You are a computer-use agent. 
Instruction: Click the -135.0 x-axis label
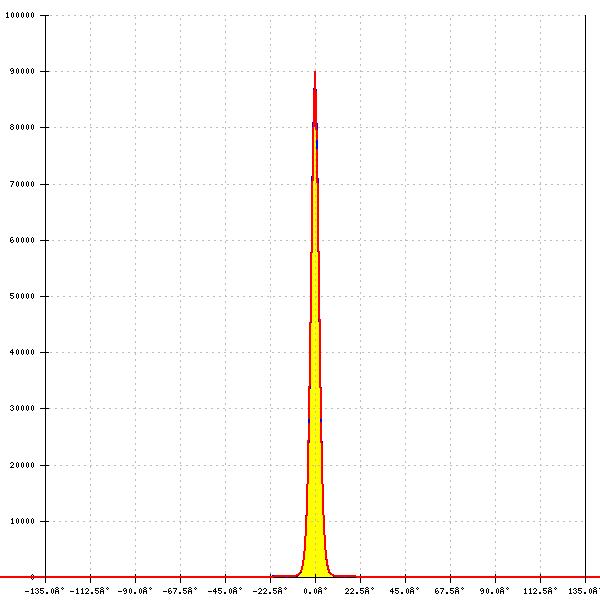[x=44, y=591]
